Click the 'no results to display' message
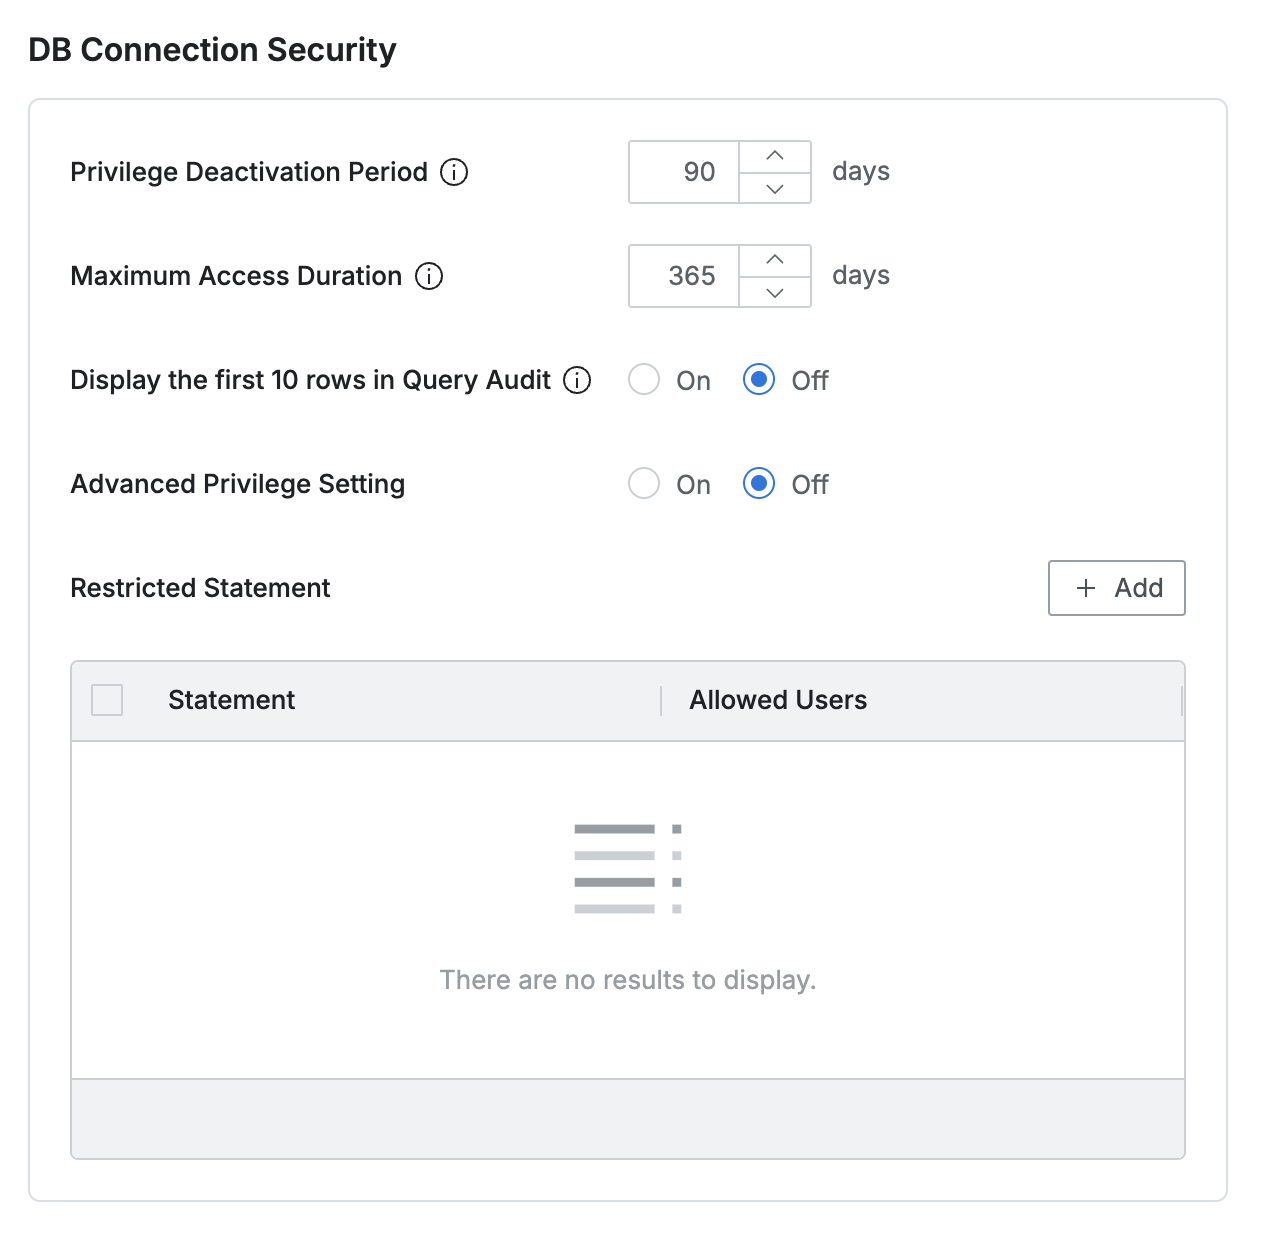Screen dimensions: 1270x1236 click(x=628, y=980)
